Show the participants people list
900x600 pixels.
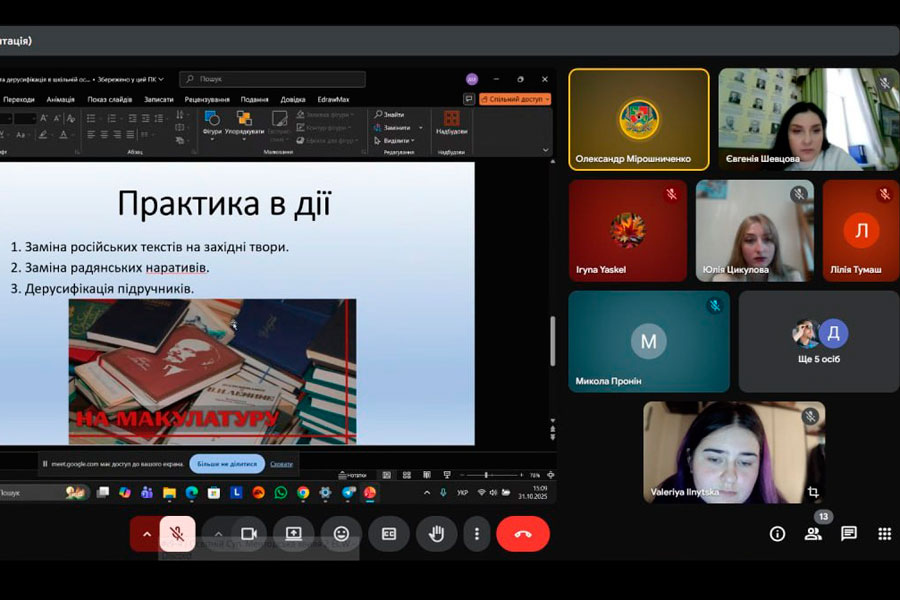click(x=813, y=534)
